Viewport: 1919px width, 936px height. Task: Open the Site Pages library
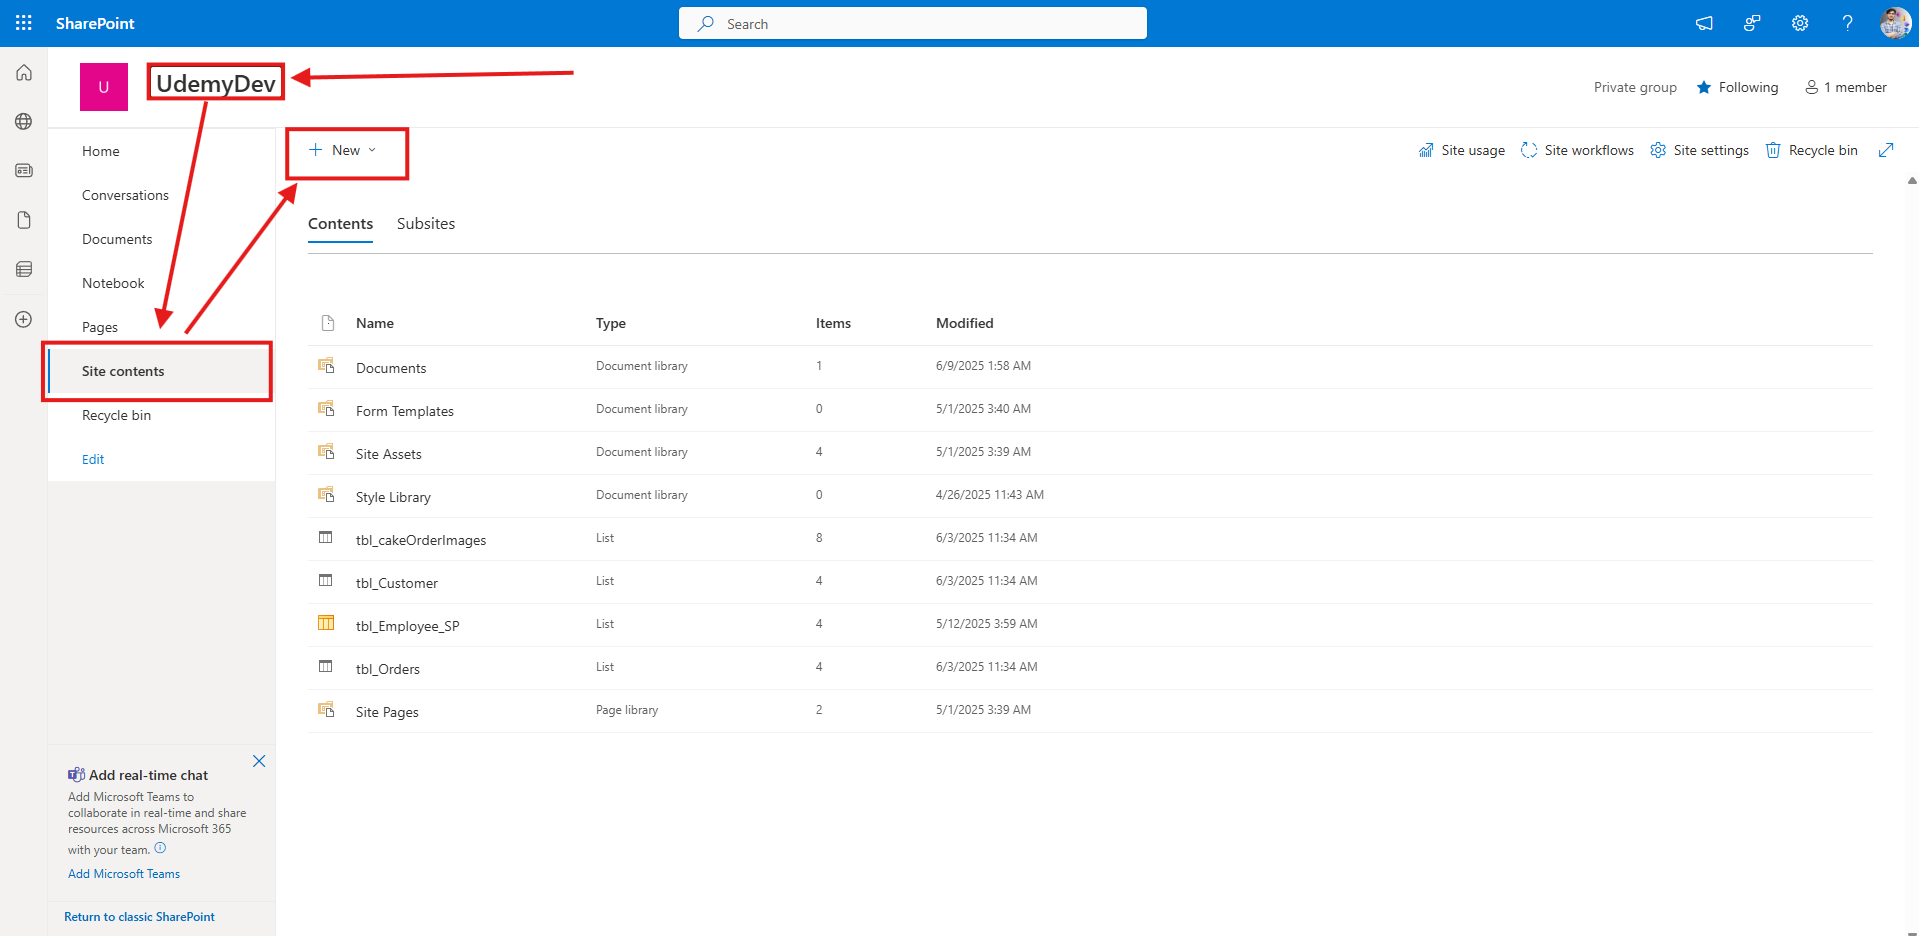click(x=387, y=712)
